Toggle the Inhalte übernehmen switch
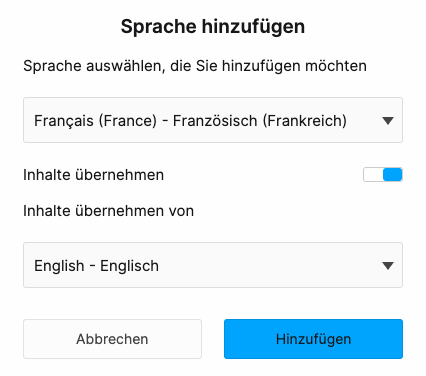The height and width of the screenshot is (376, 426). [383, 175]
